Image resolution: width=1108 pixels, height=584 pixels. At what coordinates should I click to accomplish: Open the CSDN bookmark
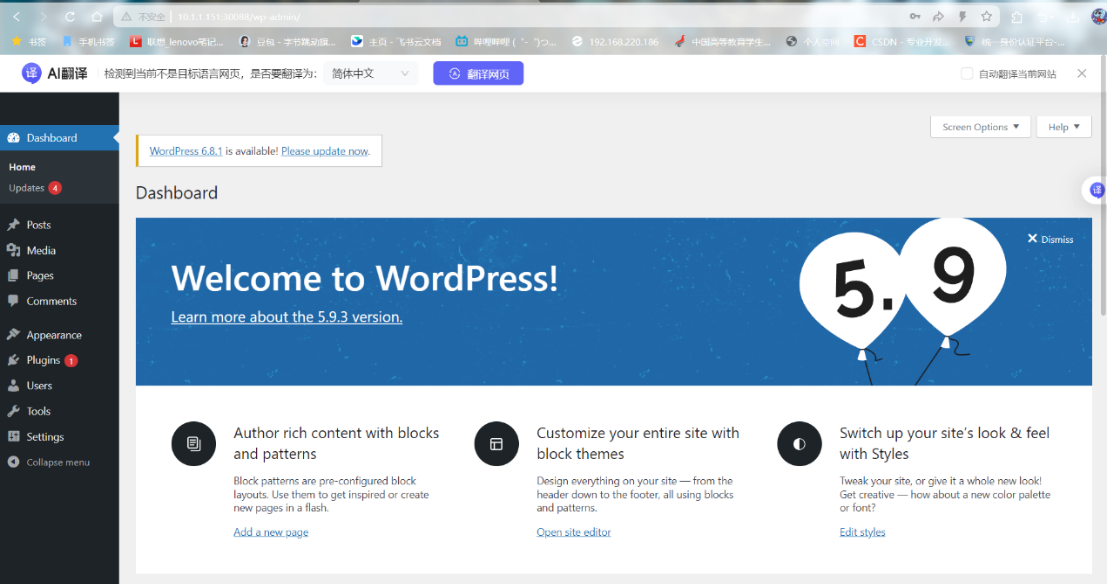click(902, 42)
